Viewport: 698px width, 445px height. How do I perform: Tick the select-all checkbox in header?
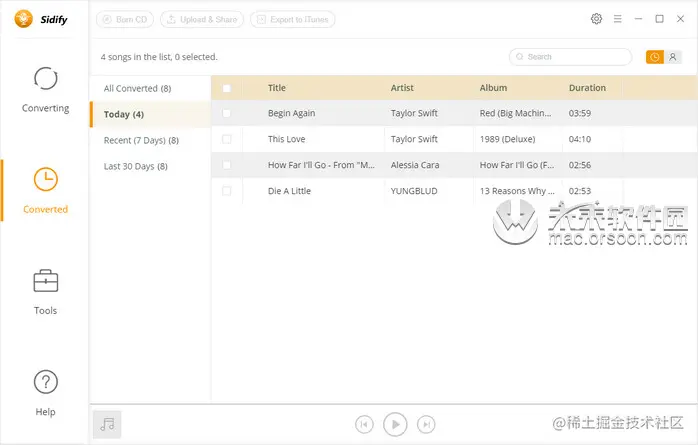227,88
